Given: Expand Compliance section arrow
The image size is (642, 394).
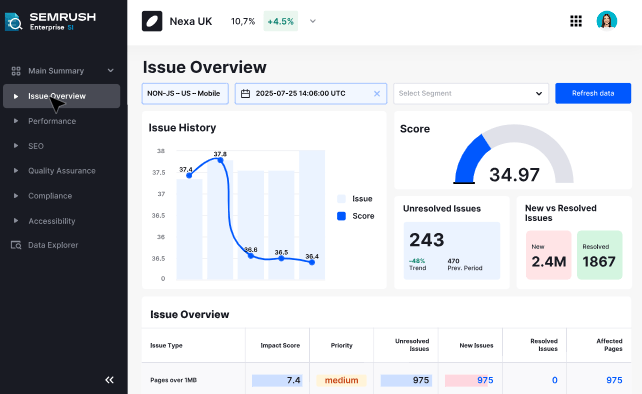Looking at the screenshot, I should click(16, 196).
